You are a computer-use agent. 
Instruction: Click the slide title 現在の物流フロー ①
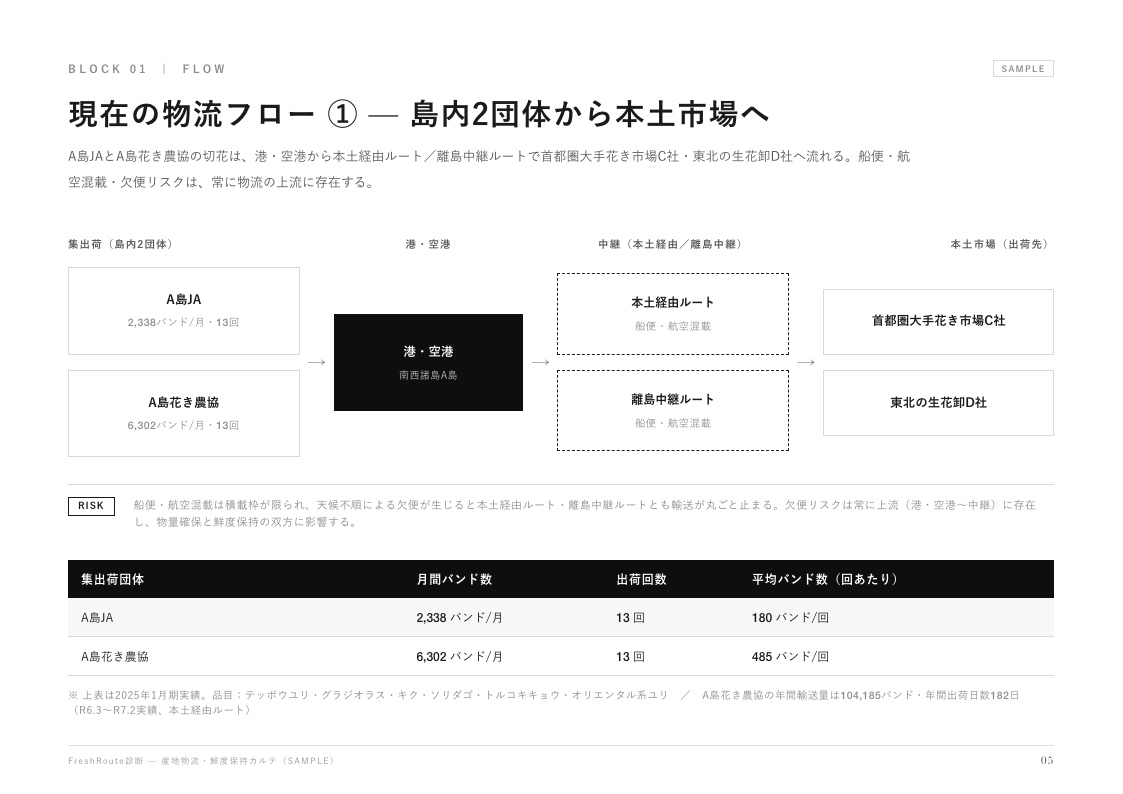(213, 115)
